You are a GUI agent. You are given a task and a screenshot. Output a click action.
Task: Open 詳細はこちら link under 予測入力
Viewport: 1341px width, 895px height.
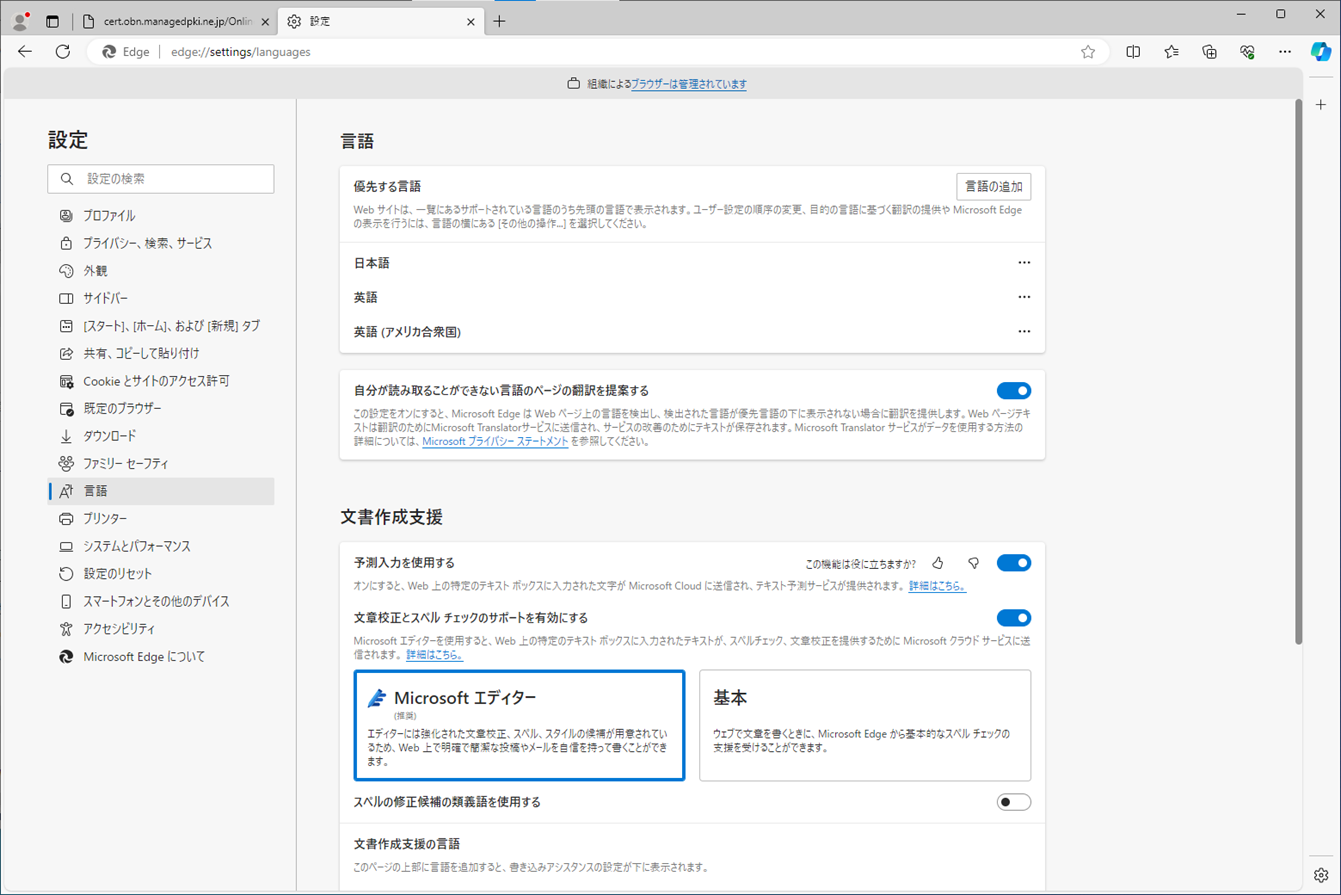[x=937, y=586]
